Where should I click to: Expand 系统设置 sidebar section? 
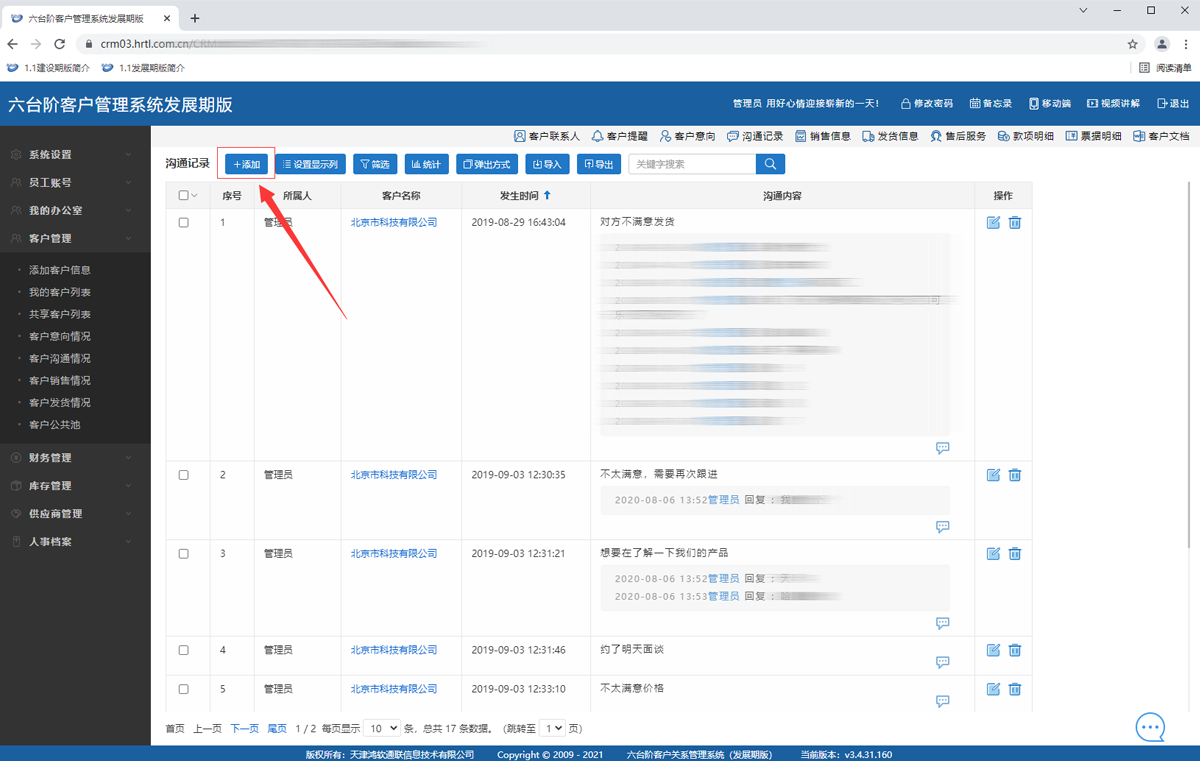point(75,155)
